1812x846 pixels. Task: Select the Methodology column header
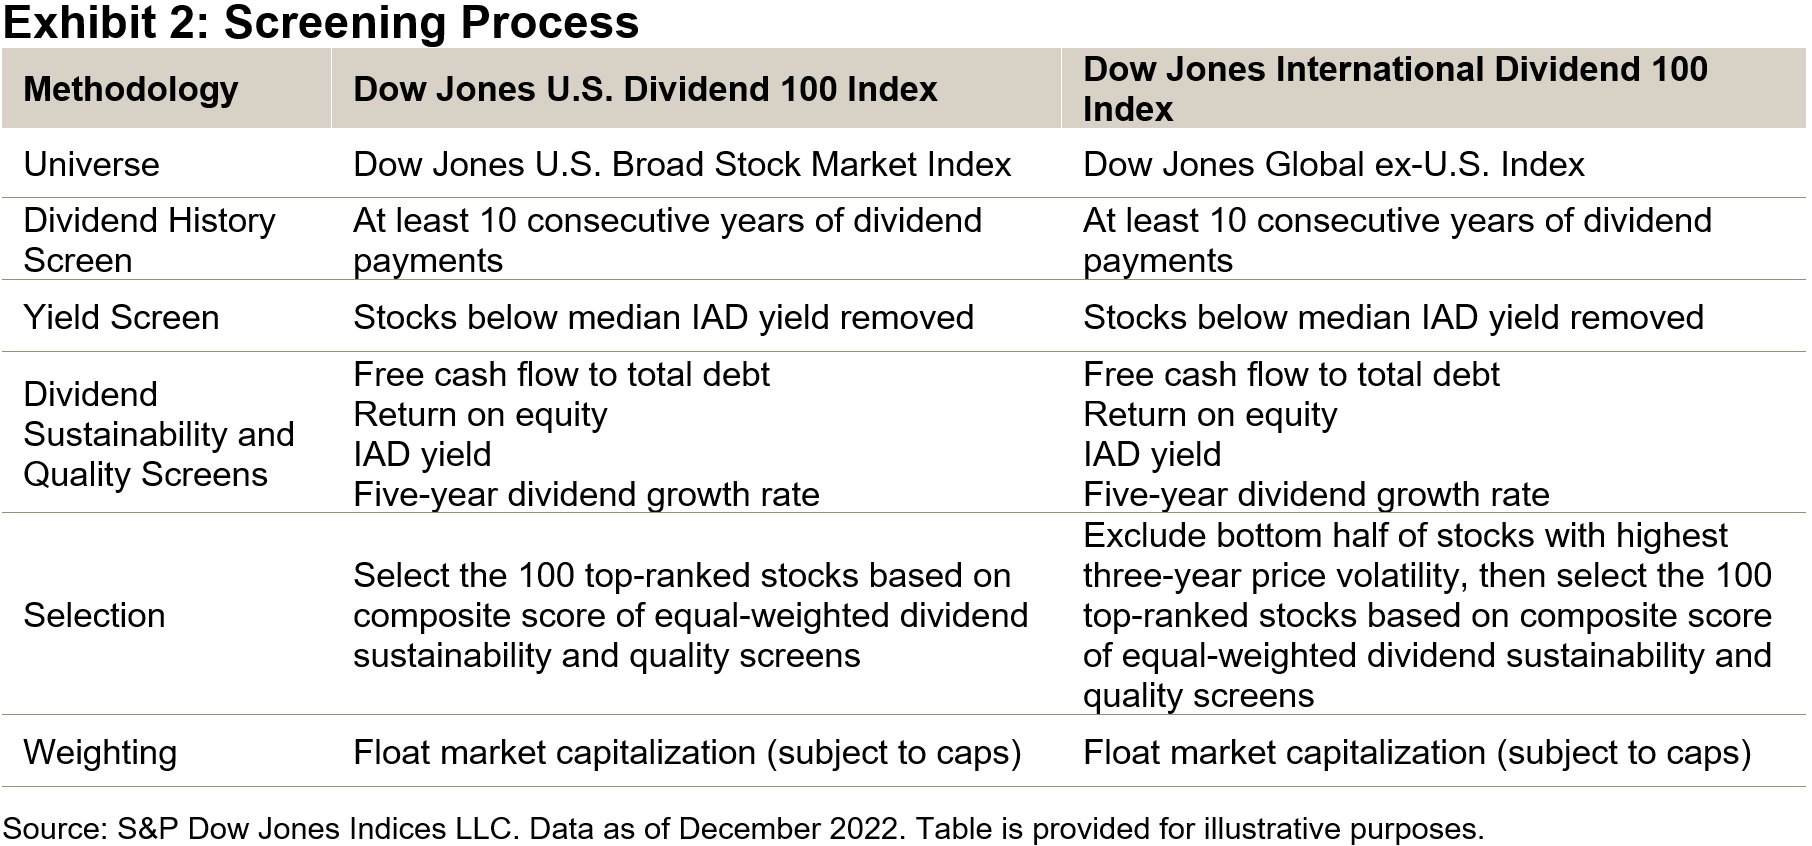click(130, 89)
